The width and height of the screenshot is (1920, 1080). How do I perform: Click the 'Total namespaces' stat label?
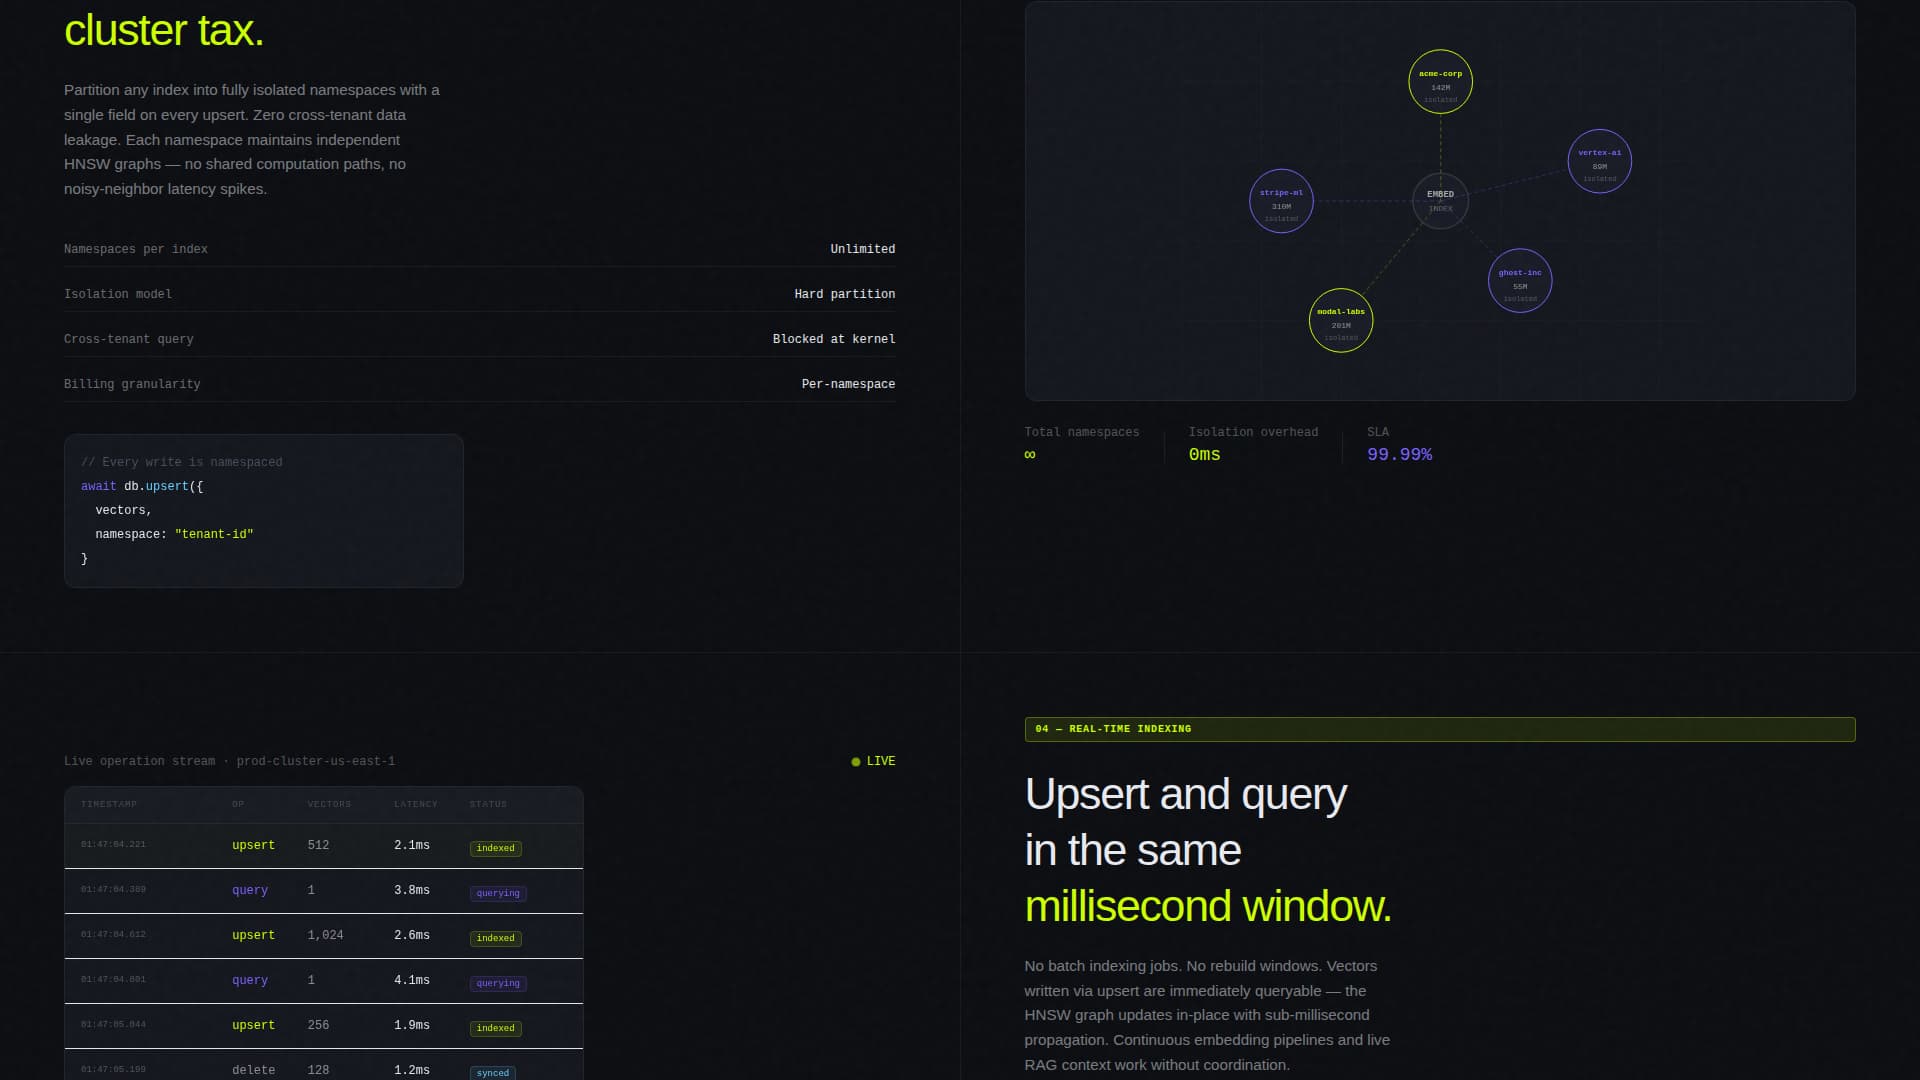[1082, 432]
